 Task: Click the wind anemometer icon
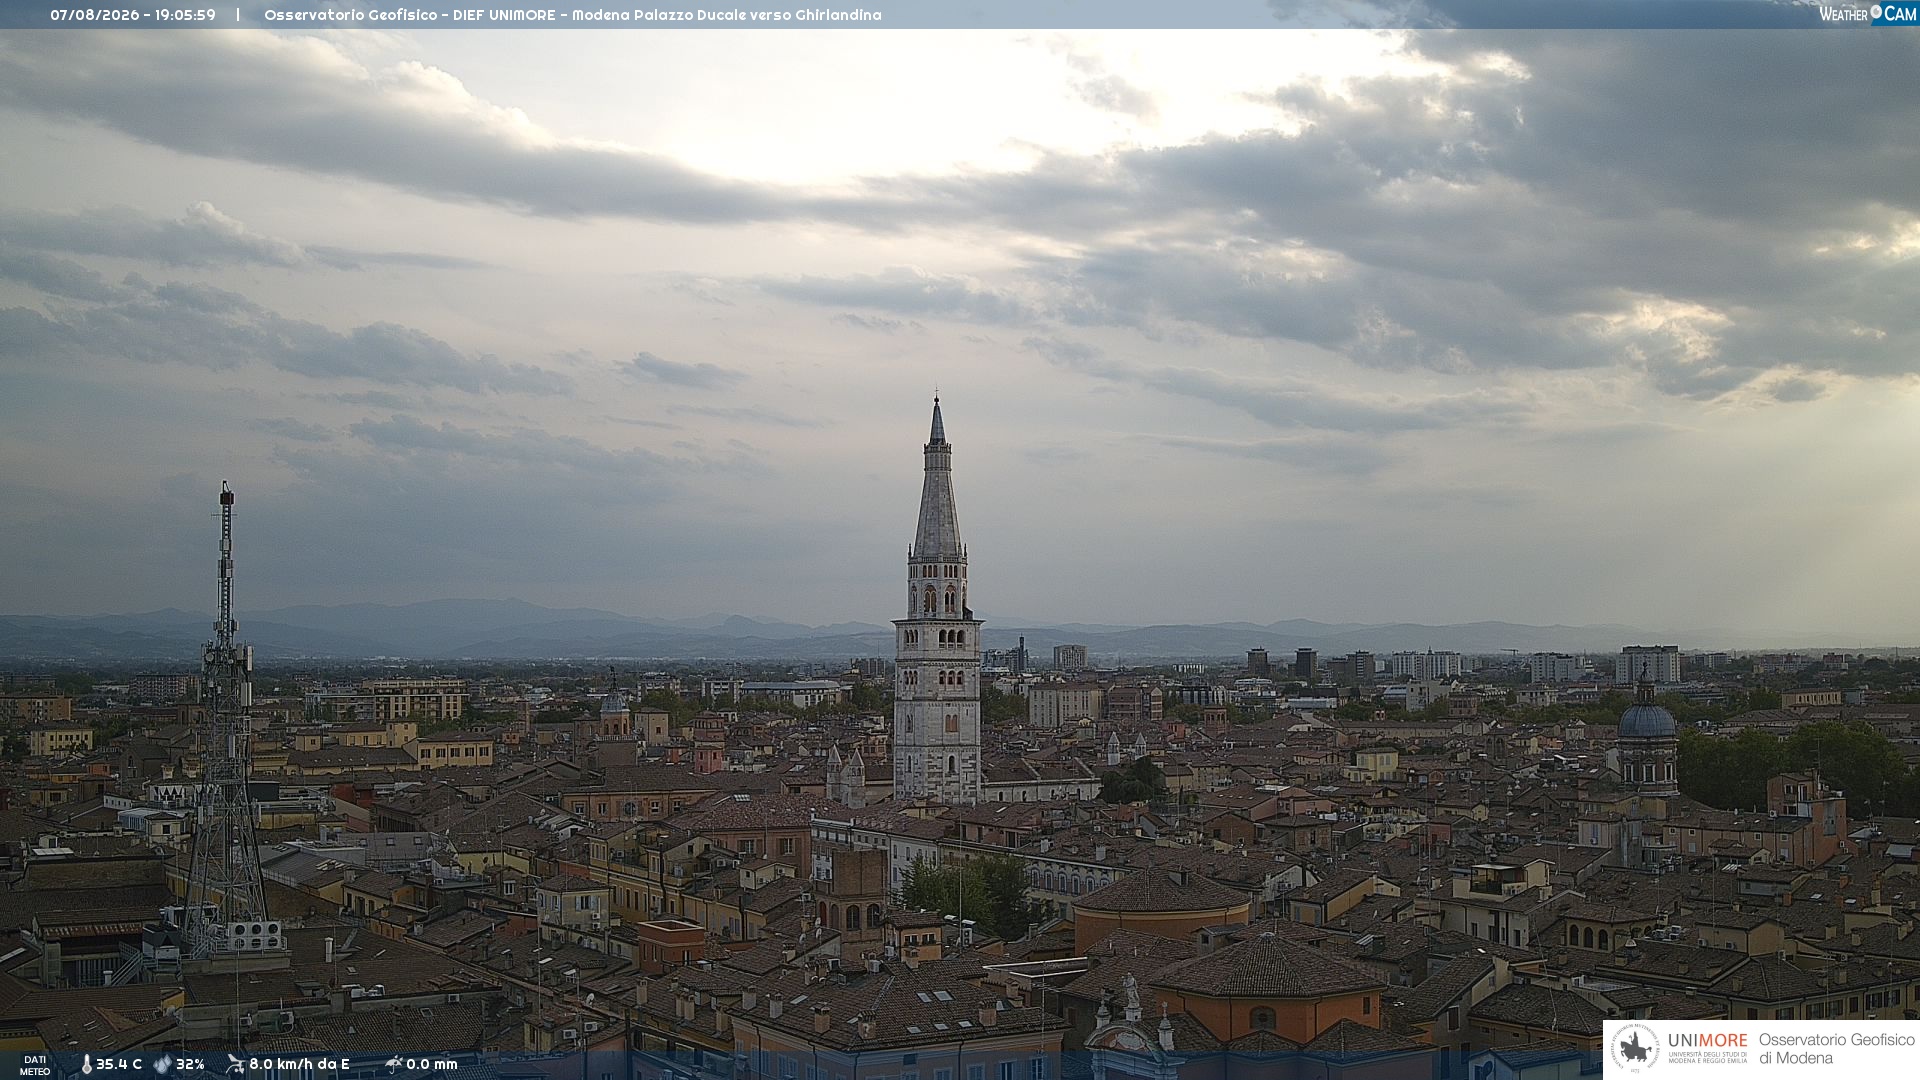pos(235,1064)
